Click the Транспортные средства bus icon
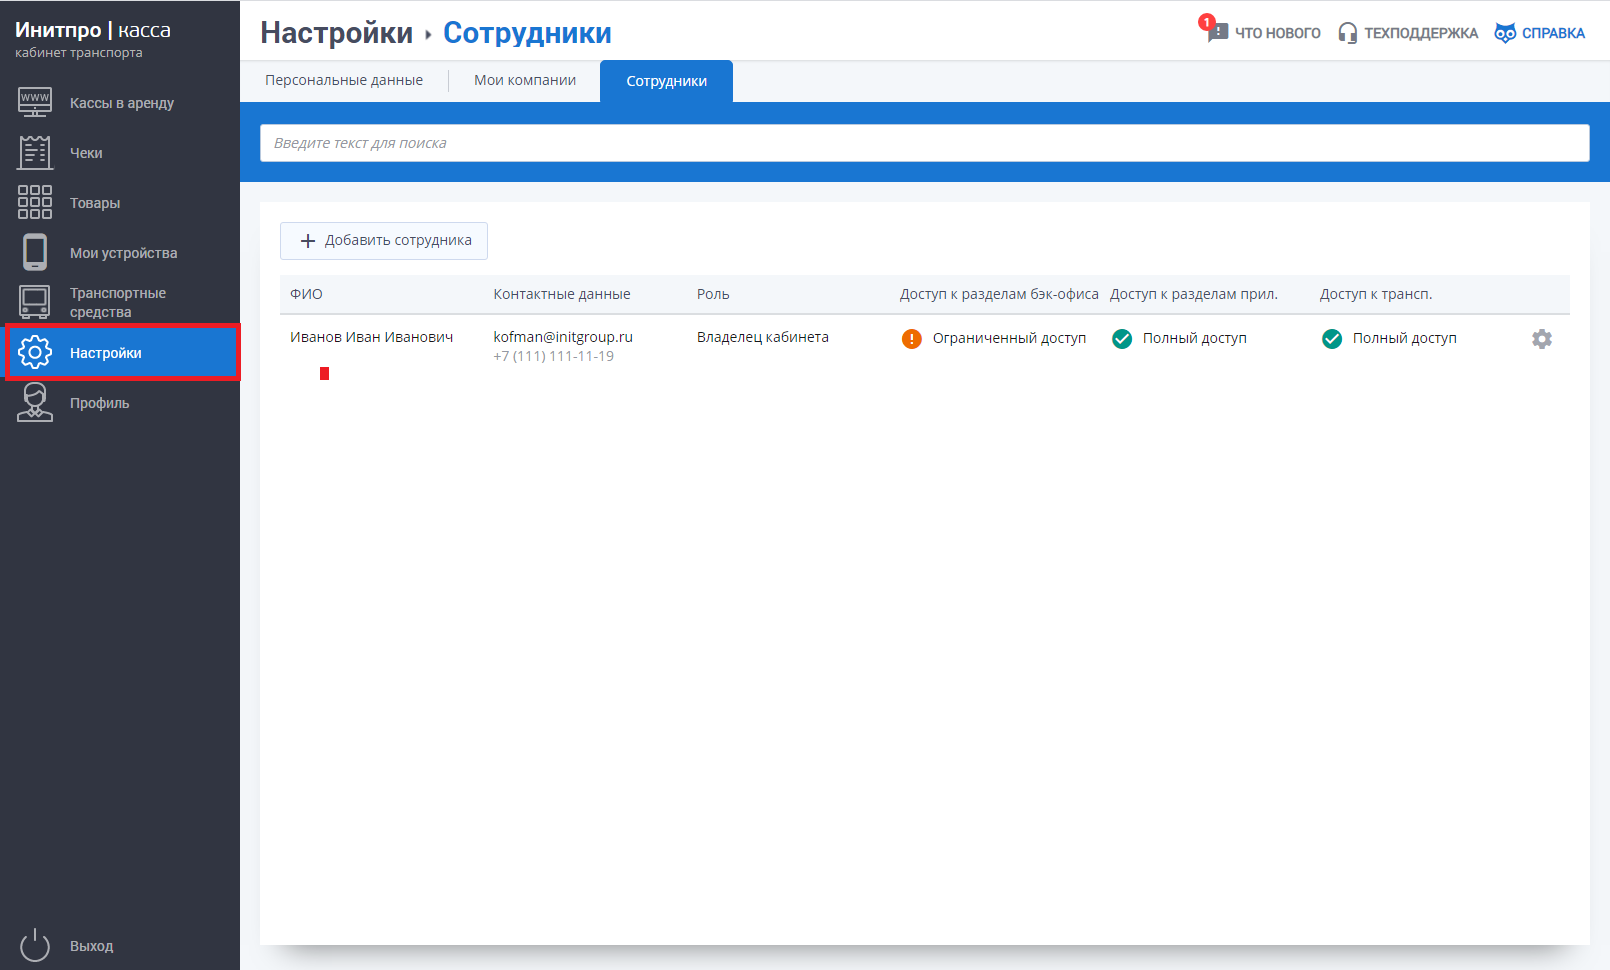Image resolution: width=1610 pixels, height=970 pixels. [x=35, y=302]
